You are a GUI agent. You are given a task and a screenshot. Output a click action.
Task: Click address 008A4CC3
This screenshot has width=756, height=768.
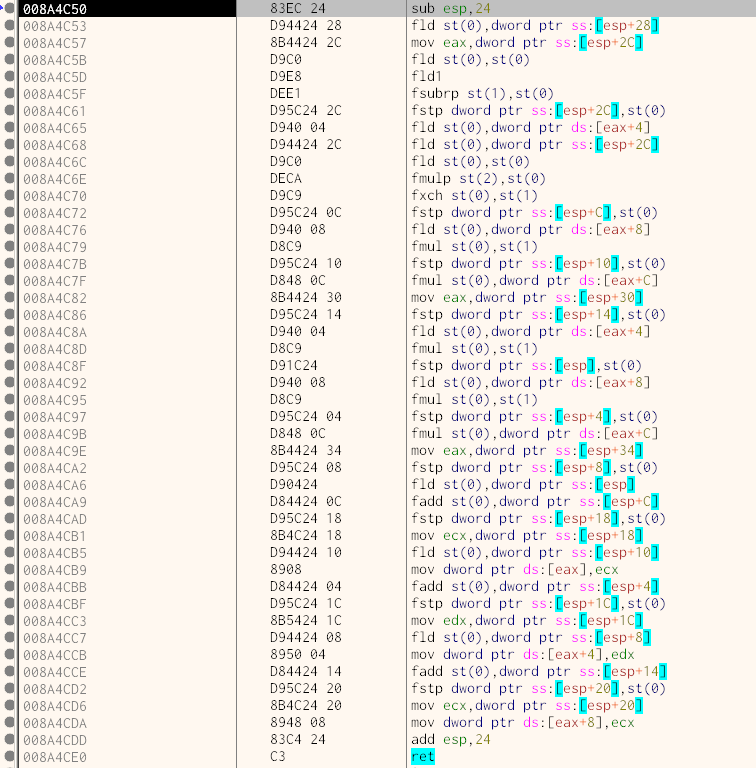(x=55, y=620)
